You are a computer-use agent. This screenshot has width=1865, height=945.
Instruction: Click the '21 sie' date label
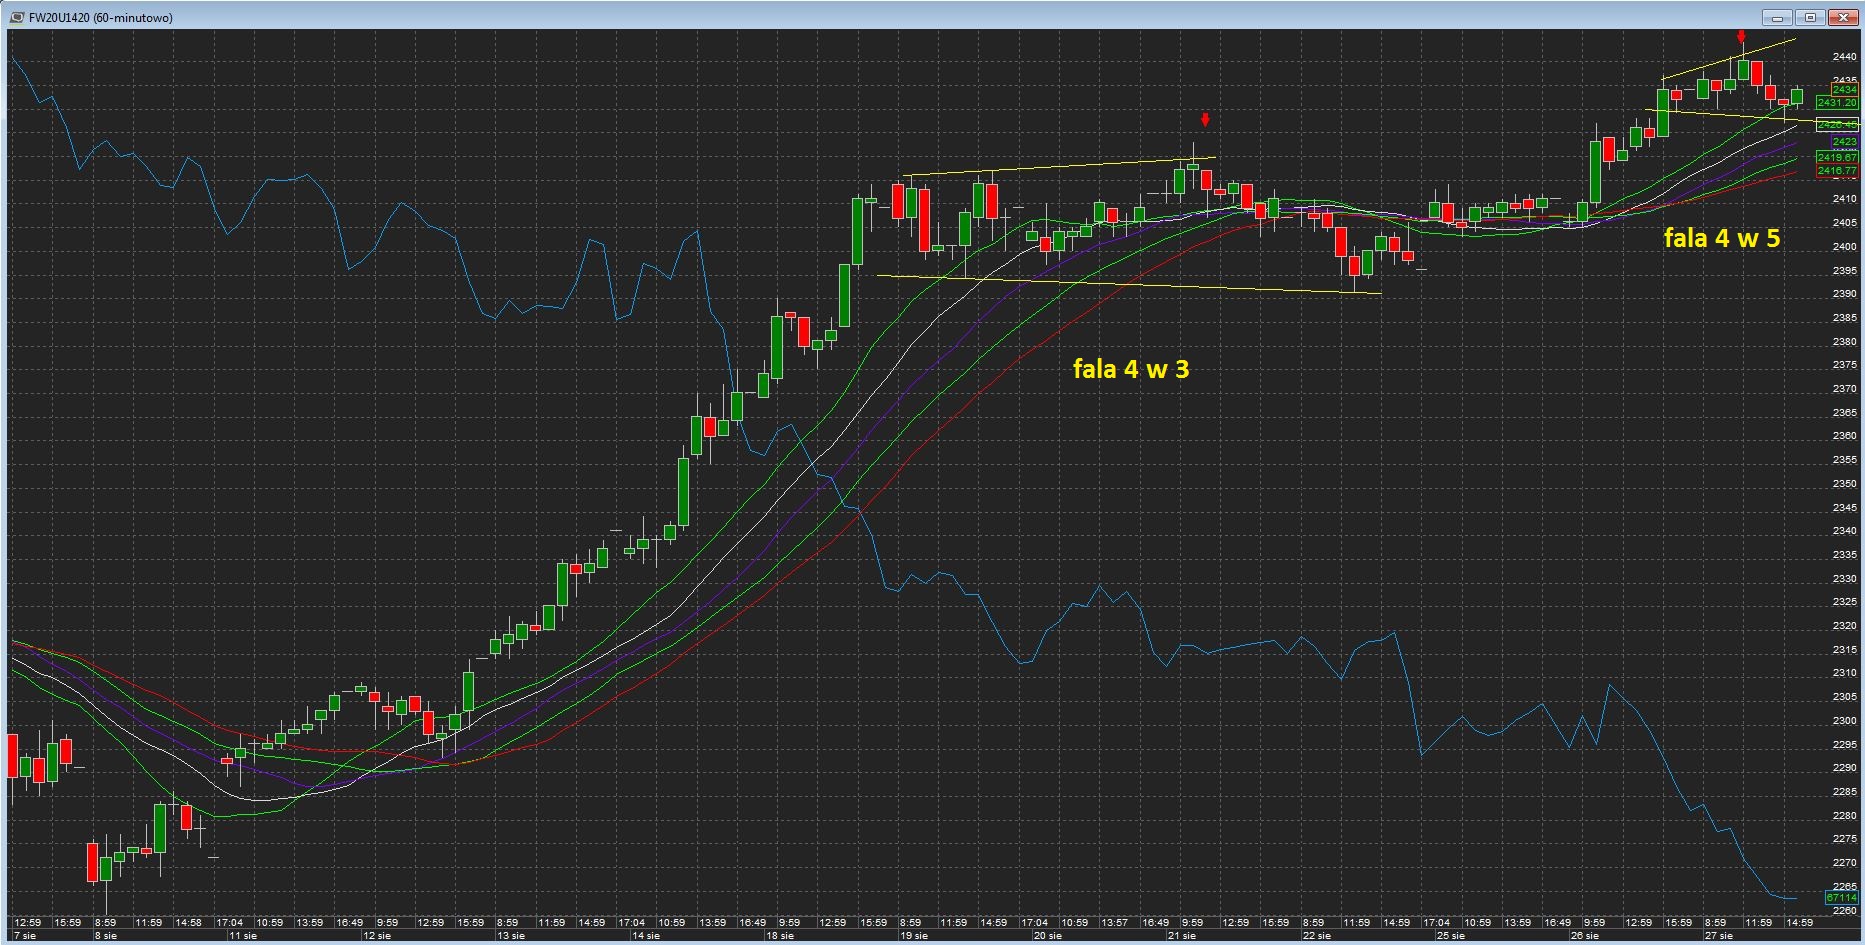pos(1182,936)
